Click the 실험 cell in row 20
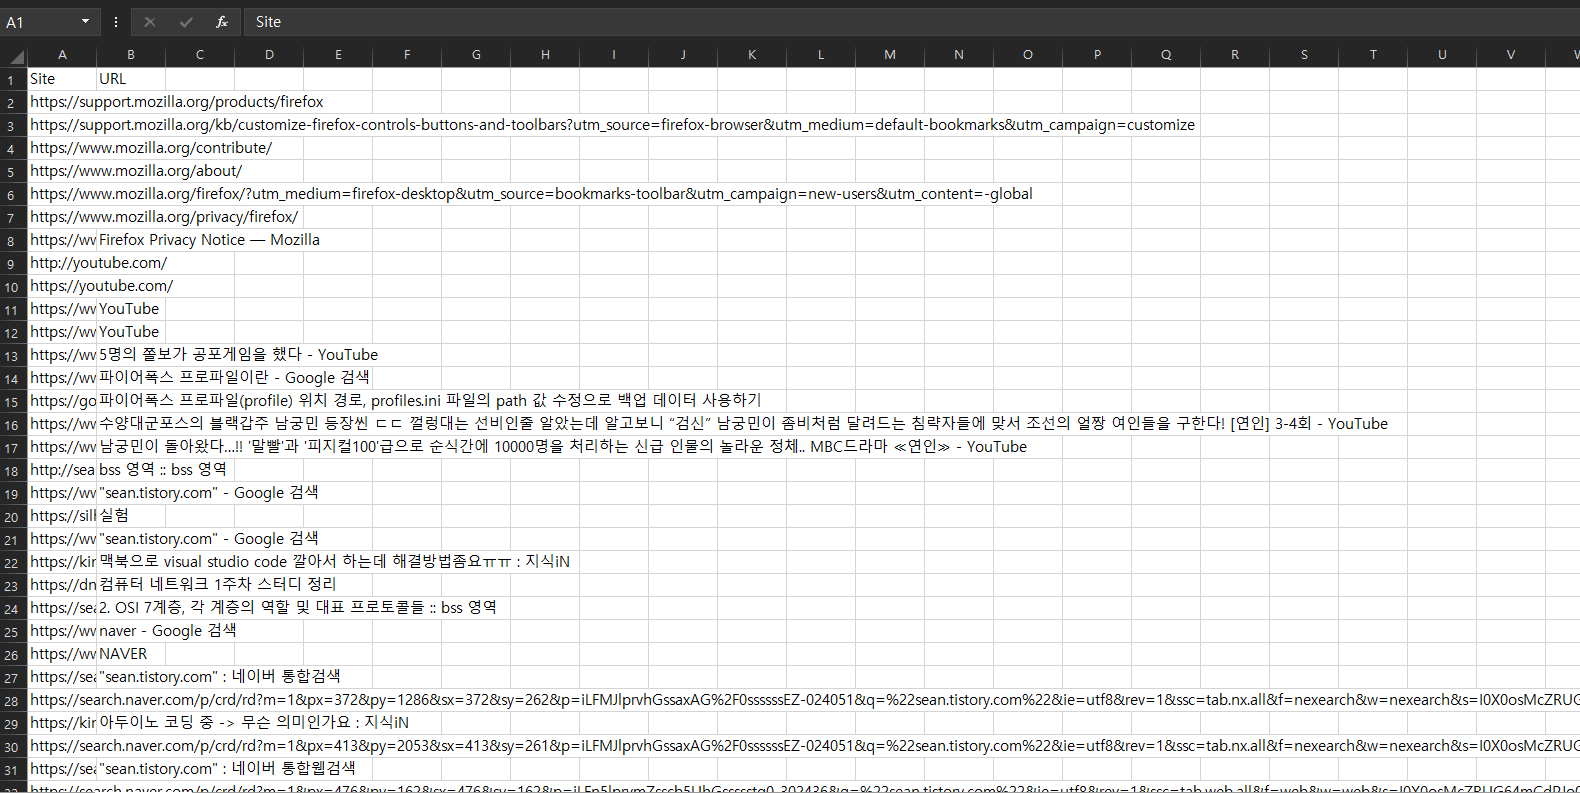Viewport: 1580px width, 793px height. pyautogui.click(x=114, y=516)
